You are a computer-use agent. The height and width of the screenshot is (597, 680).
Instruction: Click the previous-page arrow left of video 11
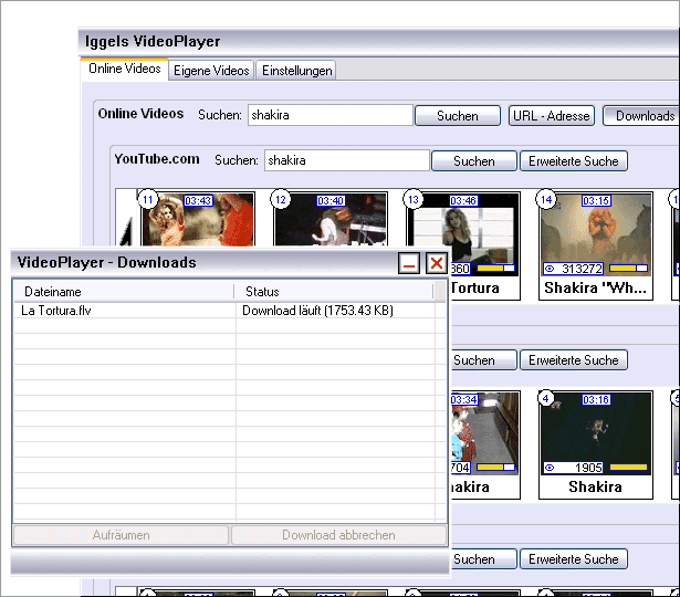pos(126,232)
